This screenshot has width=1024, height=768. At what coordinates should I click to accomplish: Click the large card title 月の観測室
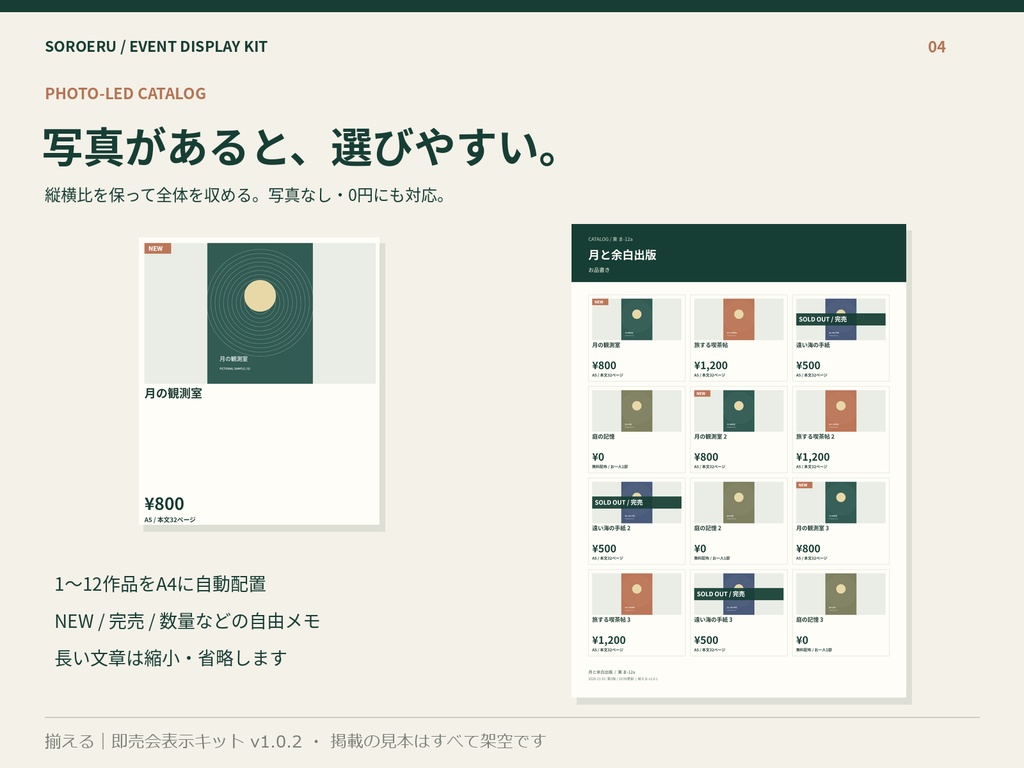point(173,394)
